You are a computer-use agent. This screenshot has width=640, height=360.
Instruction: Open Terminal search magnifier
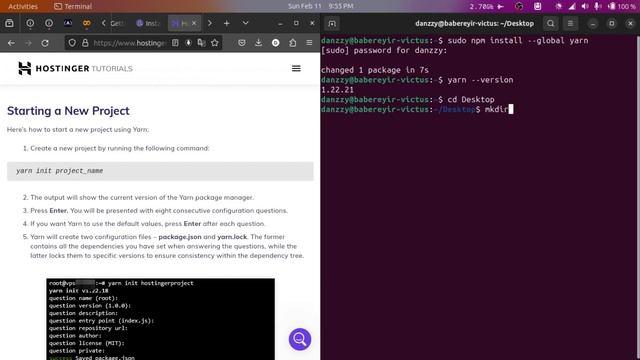(x=551, y=24)
